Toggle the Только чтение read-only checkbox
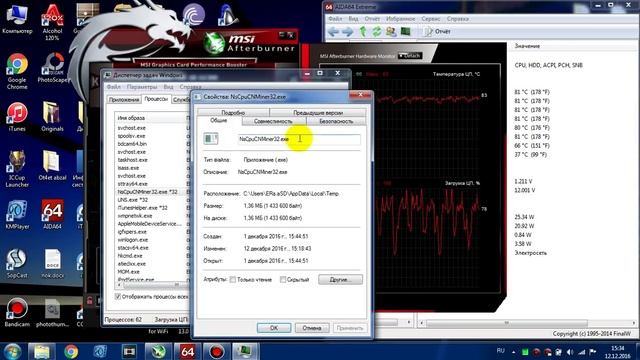 [x=233, y=280]
